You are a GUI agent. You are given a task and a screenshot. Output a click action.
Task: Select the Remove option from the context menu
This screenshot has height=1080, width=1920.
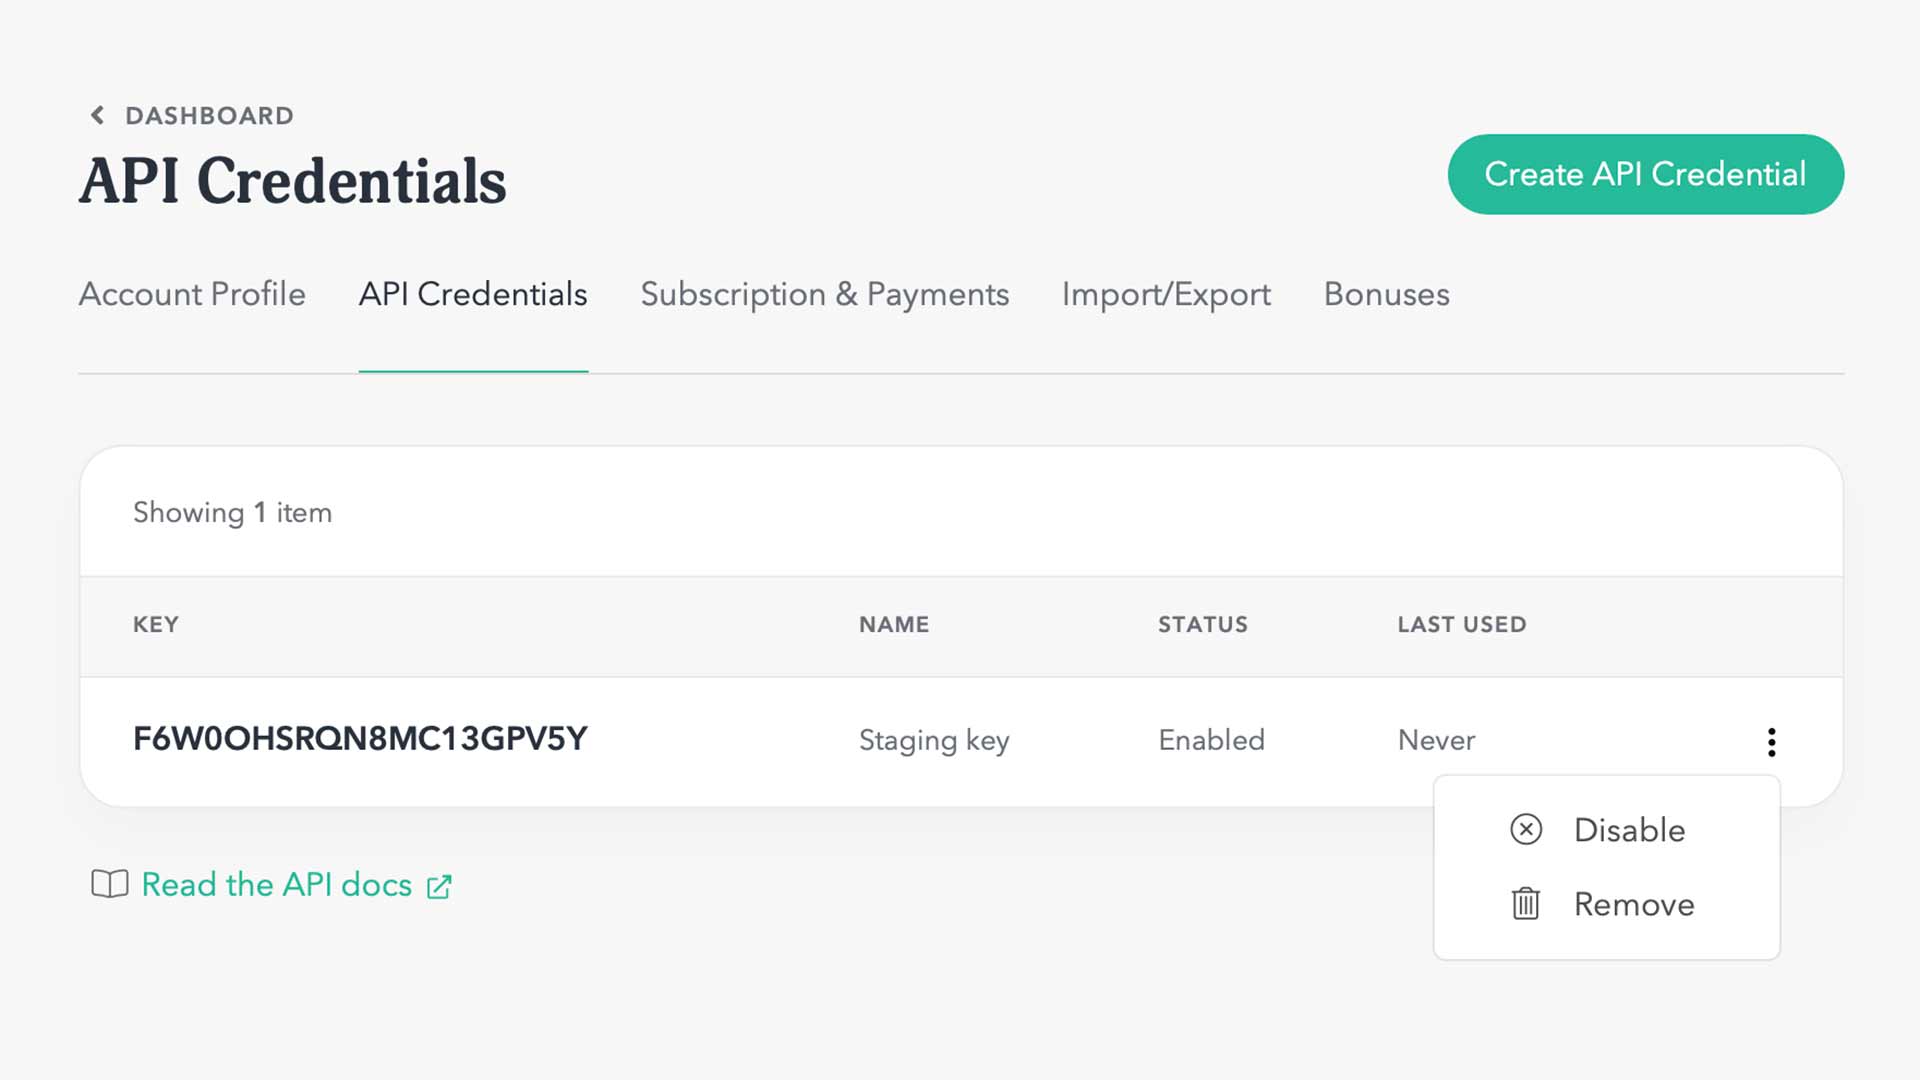(x=1633, y=904)
